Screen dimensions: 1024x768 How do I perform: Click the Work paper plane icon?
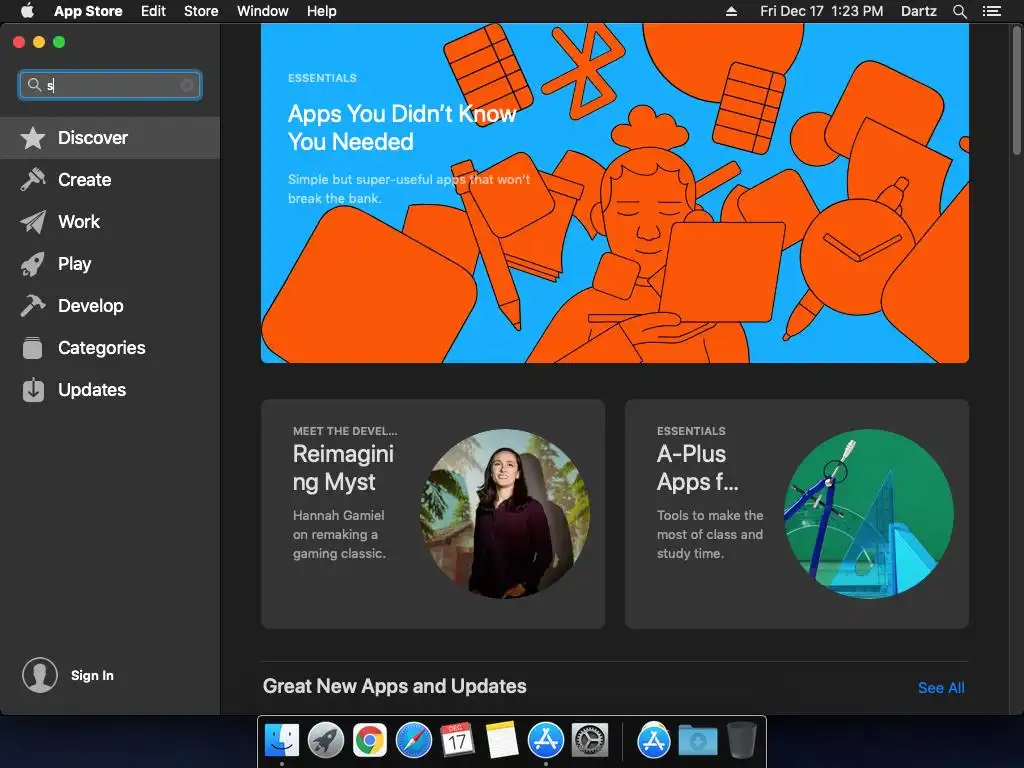coord(33,222)
